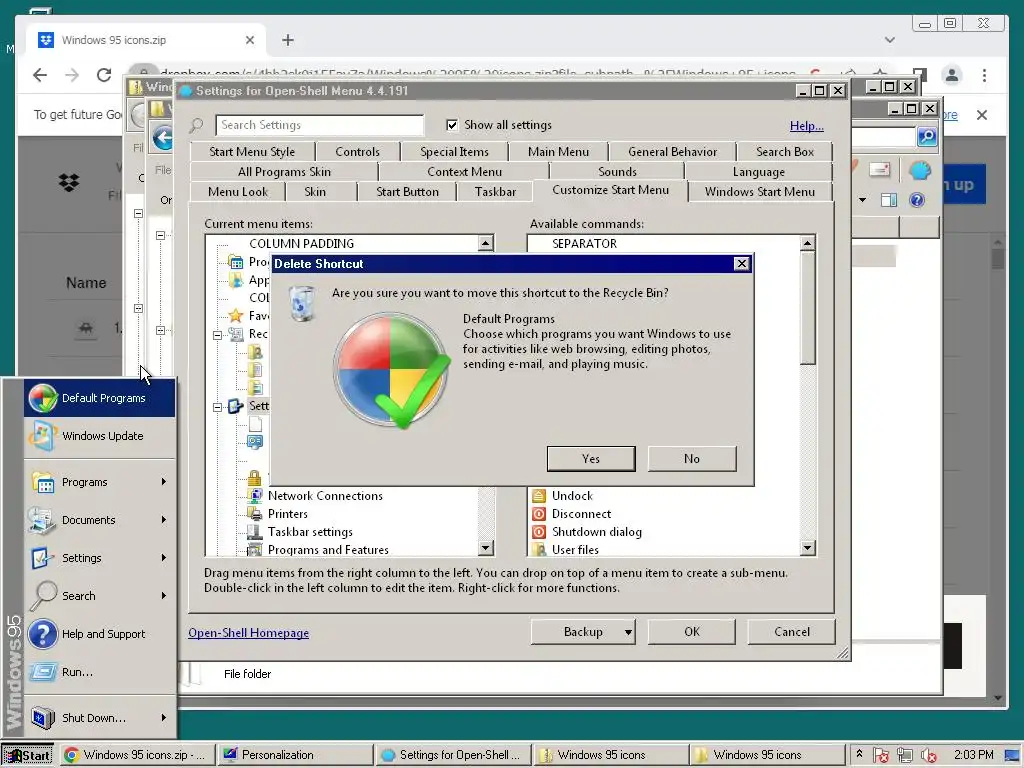
Task: Click Yes in Delete Shortcut dialog
Action: [591, 458]
